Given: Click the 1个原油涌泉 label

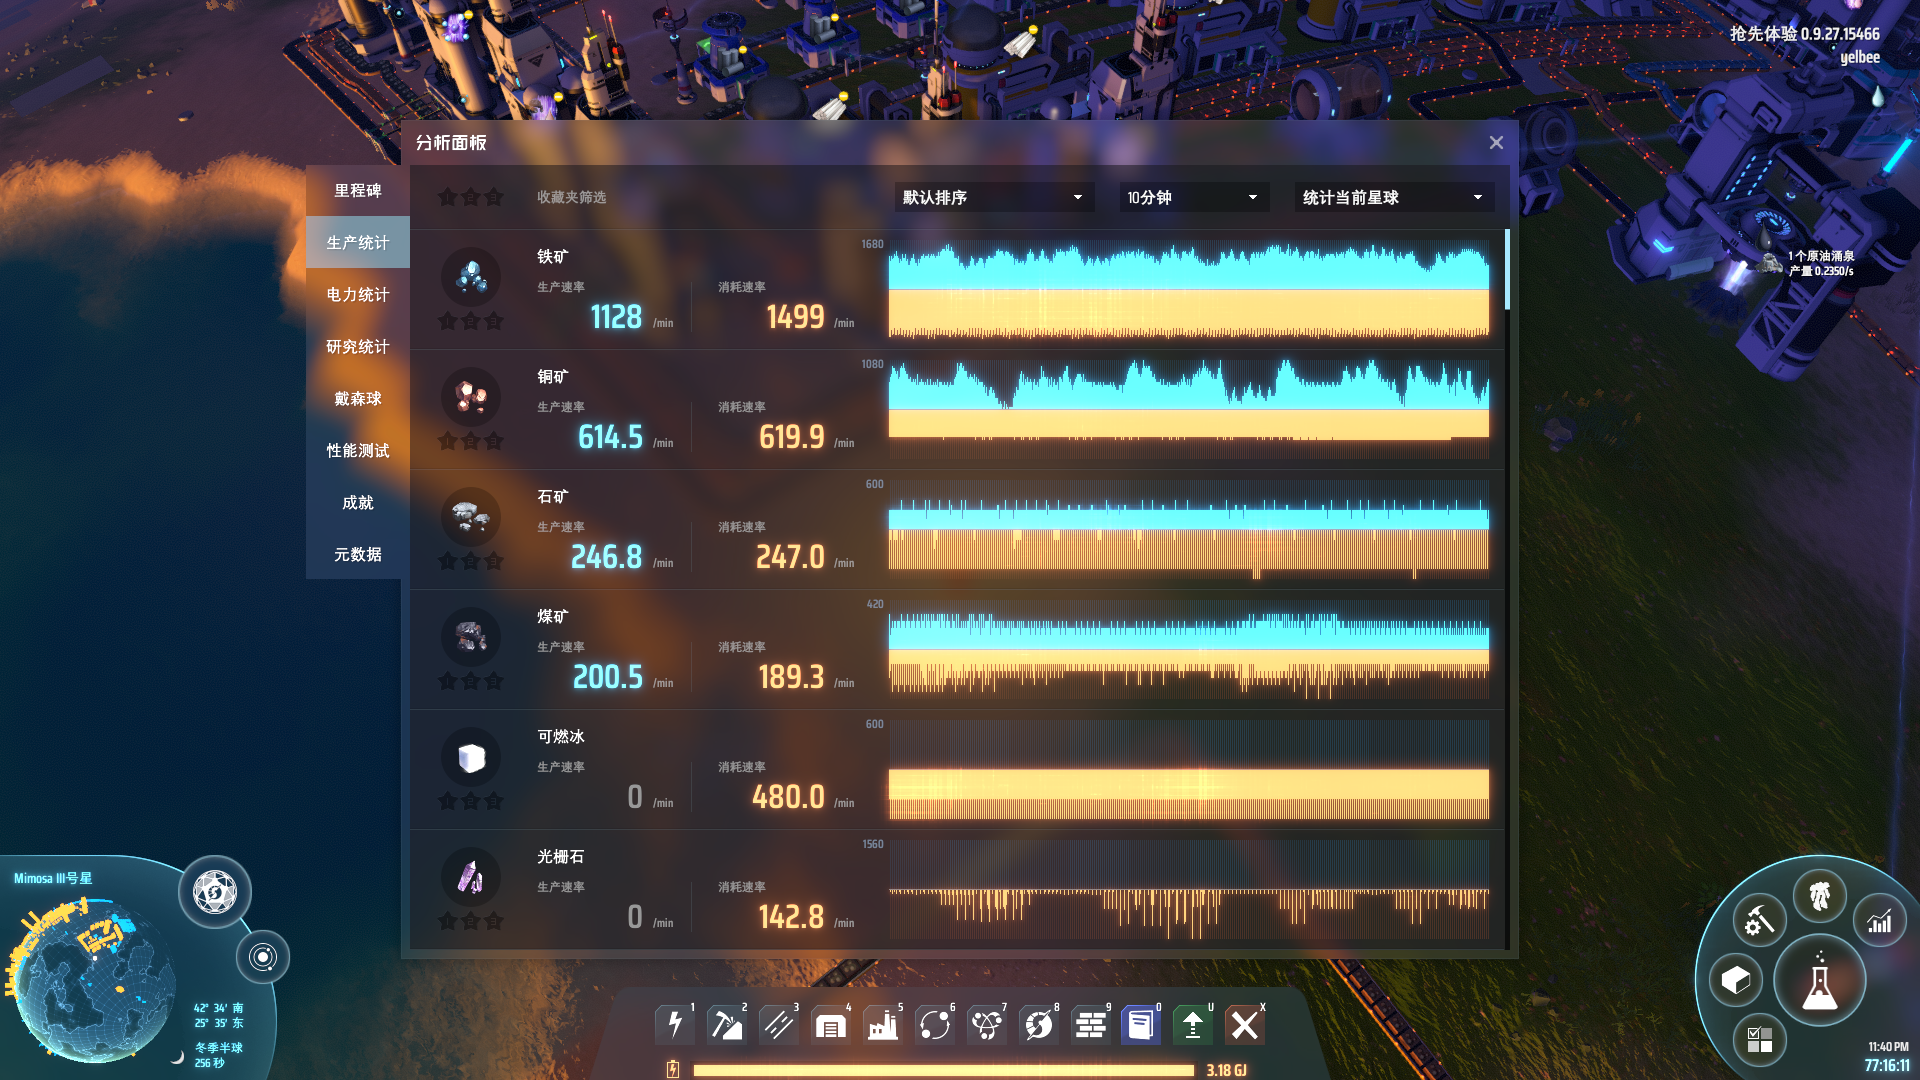Looking at the screenshot, I should tap(1821, 256).
